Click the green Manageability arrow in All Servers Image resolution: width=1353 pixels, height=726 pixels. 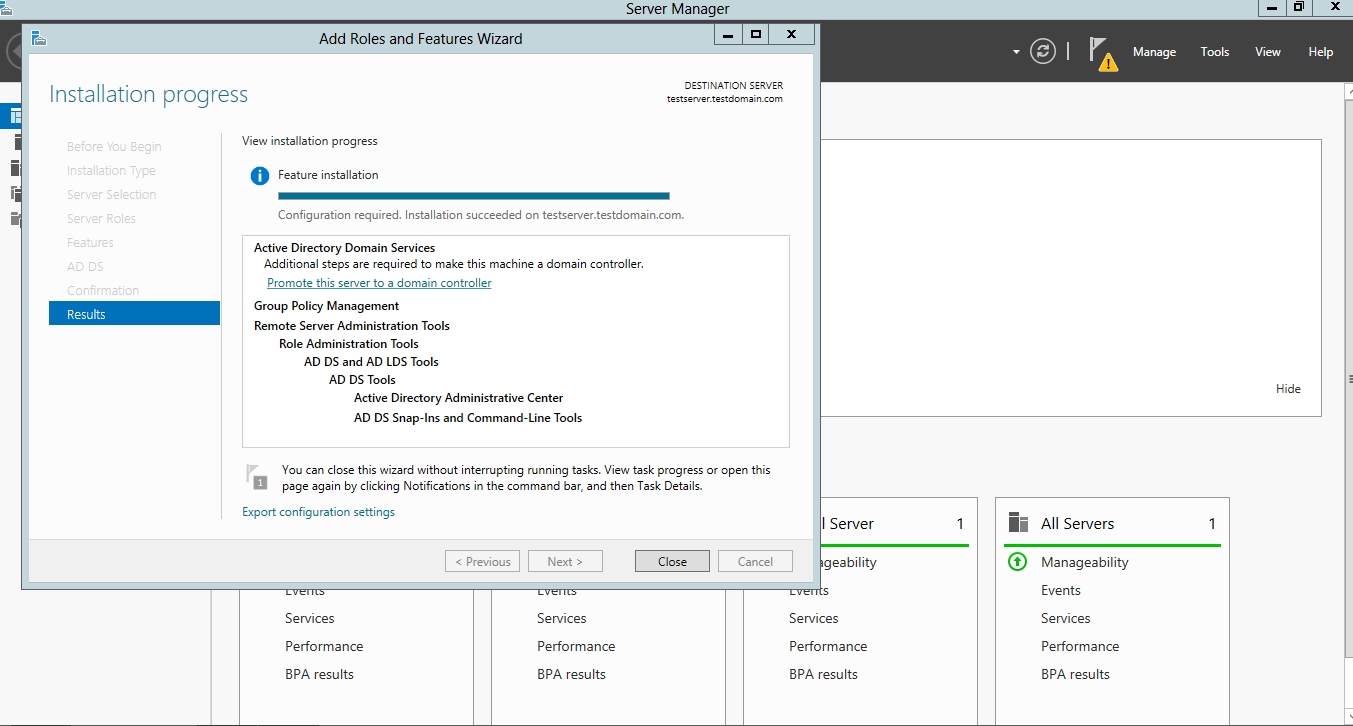[x=1018, y=562]
